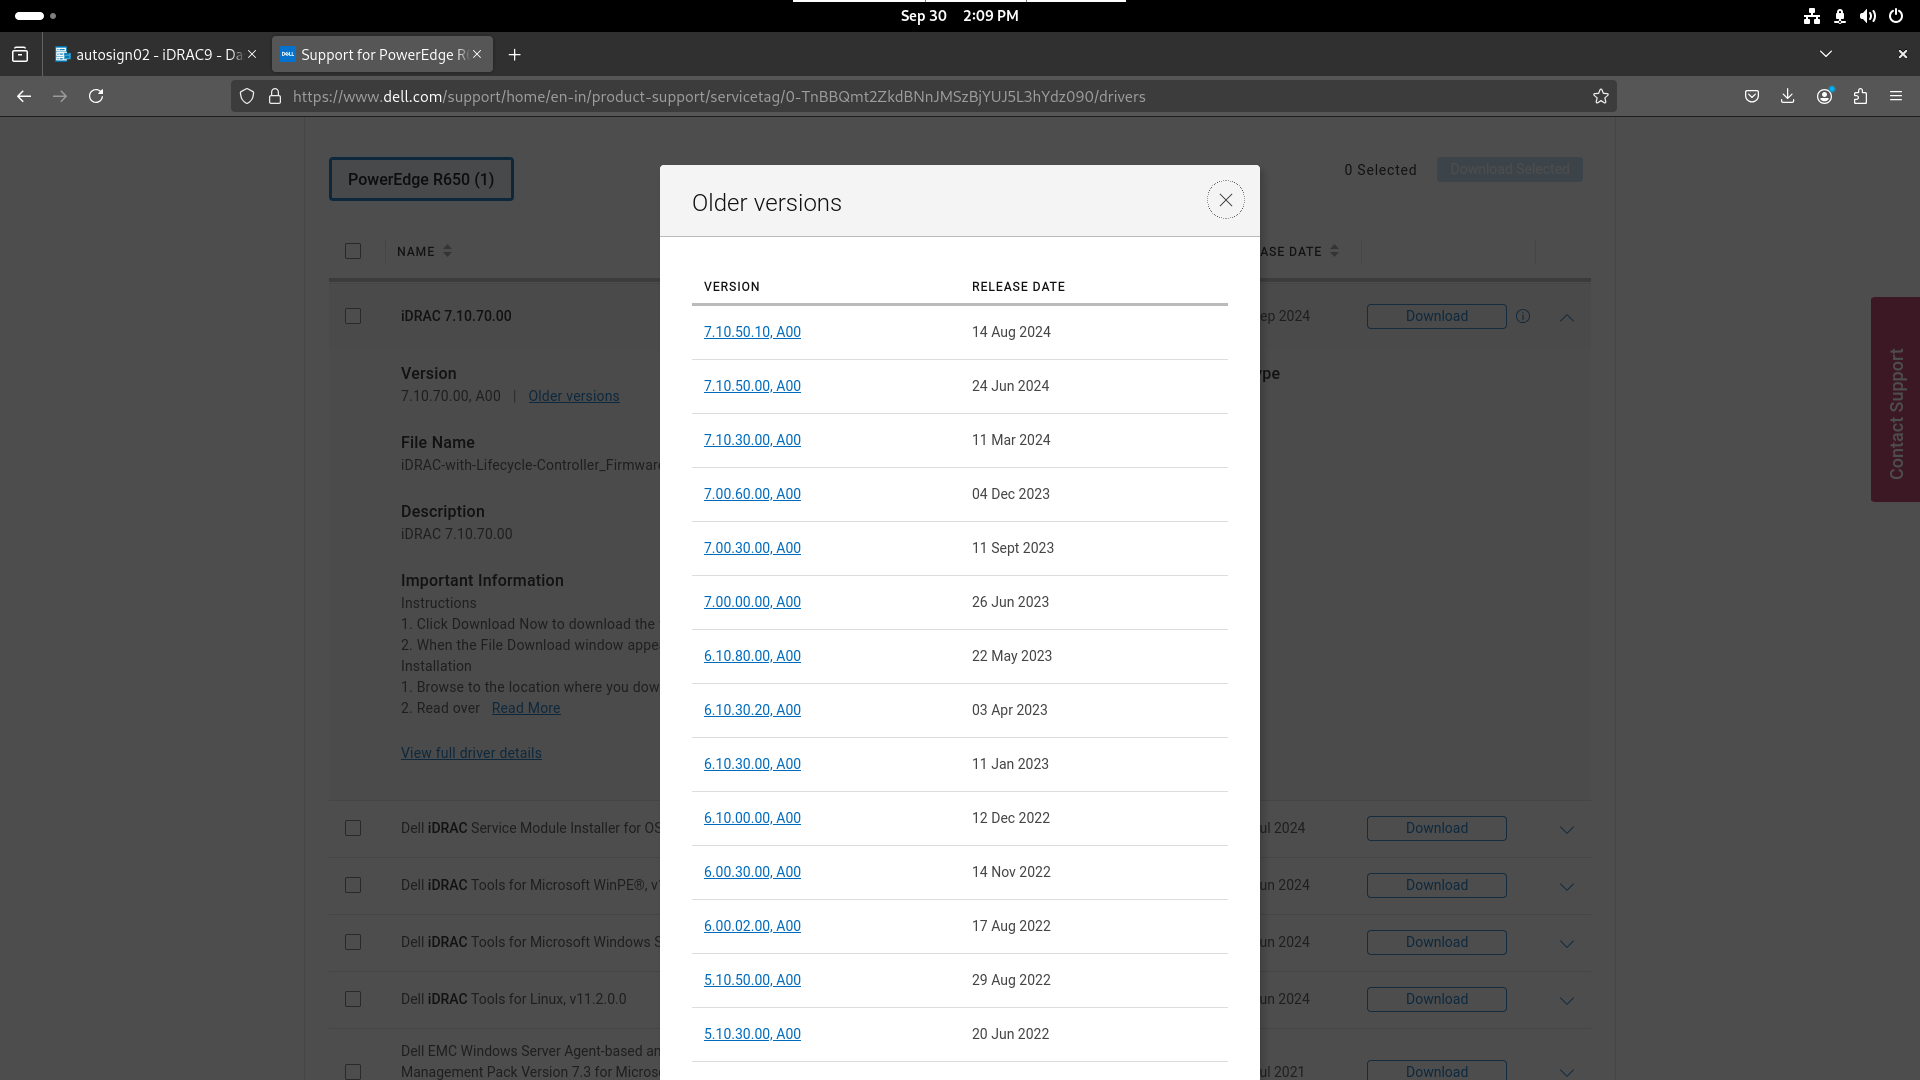This screenshot has width=1920, height=1080.
Task: Close the autosign02 iDRAC9 tab
Action: (x=252, y=54)
